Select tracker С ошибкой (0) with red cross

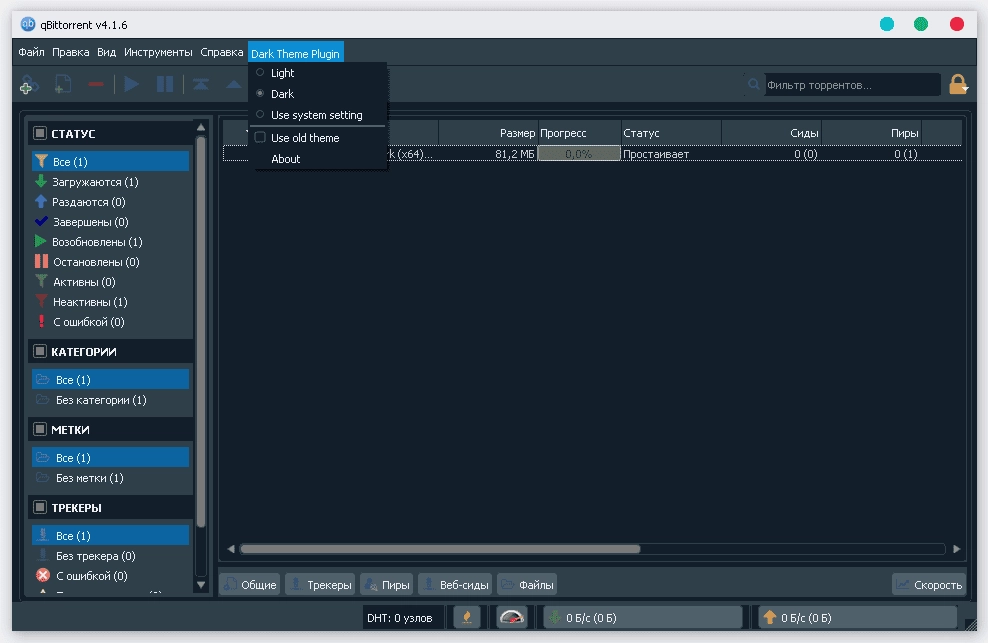click(111, 576)
